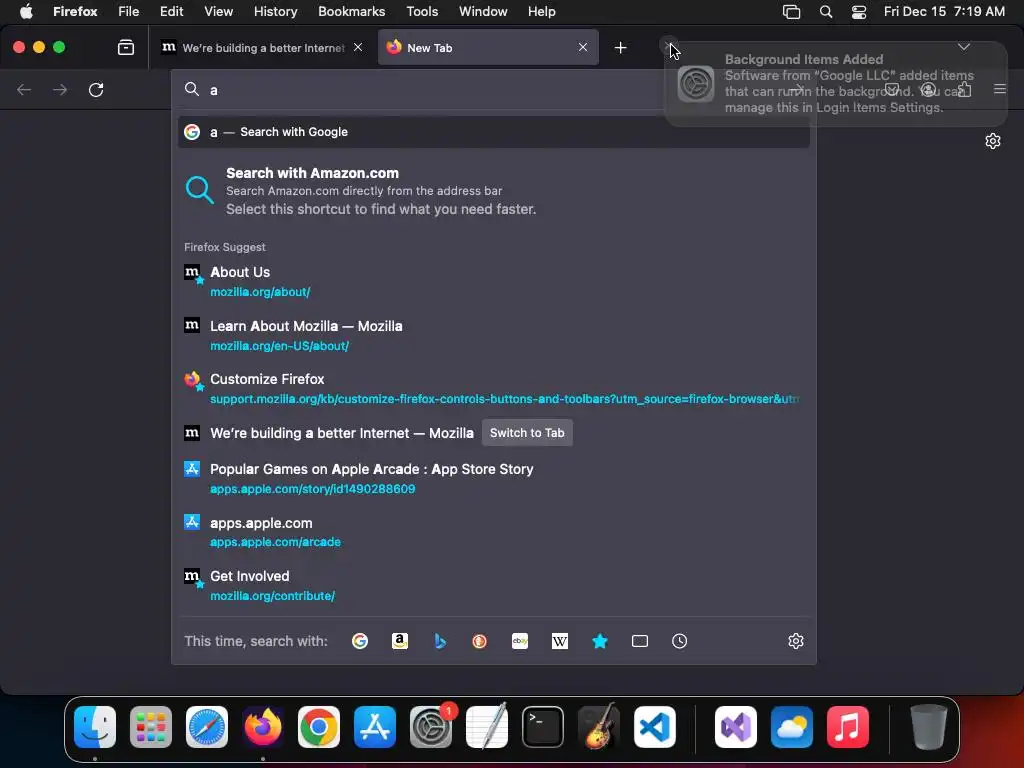Image resolution: width=1024 pixels, height=768 pixels.
Task: Close the New Tab tab
Action: click(583, 47)
